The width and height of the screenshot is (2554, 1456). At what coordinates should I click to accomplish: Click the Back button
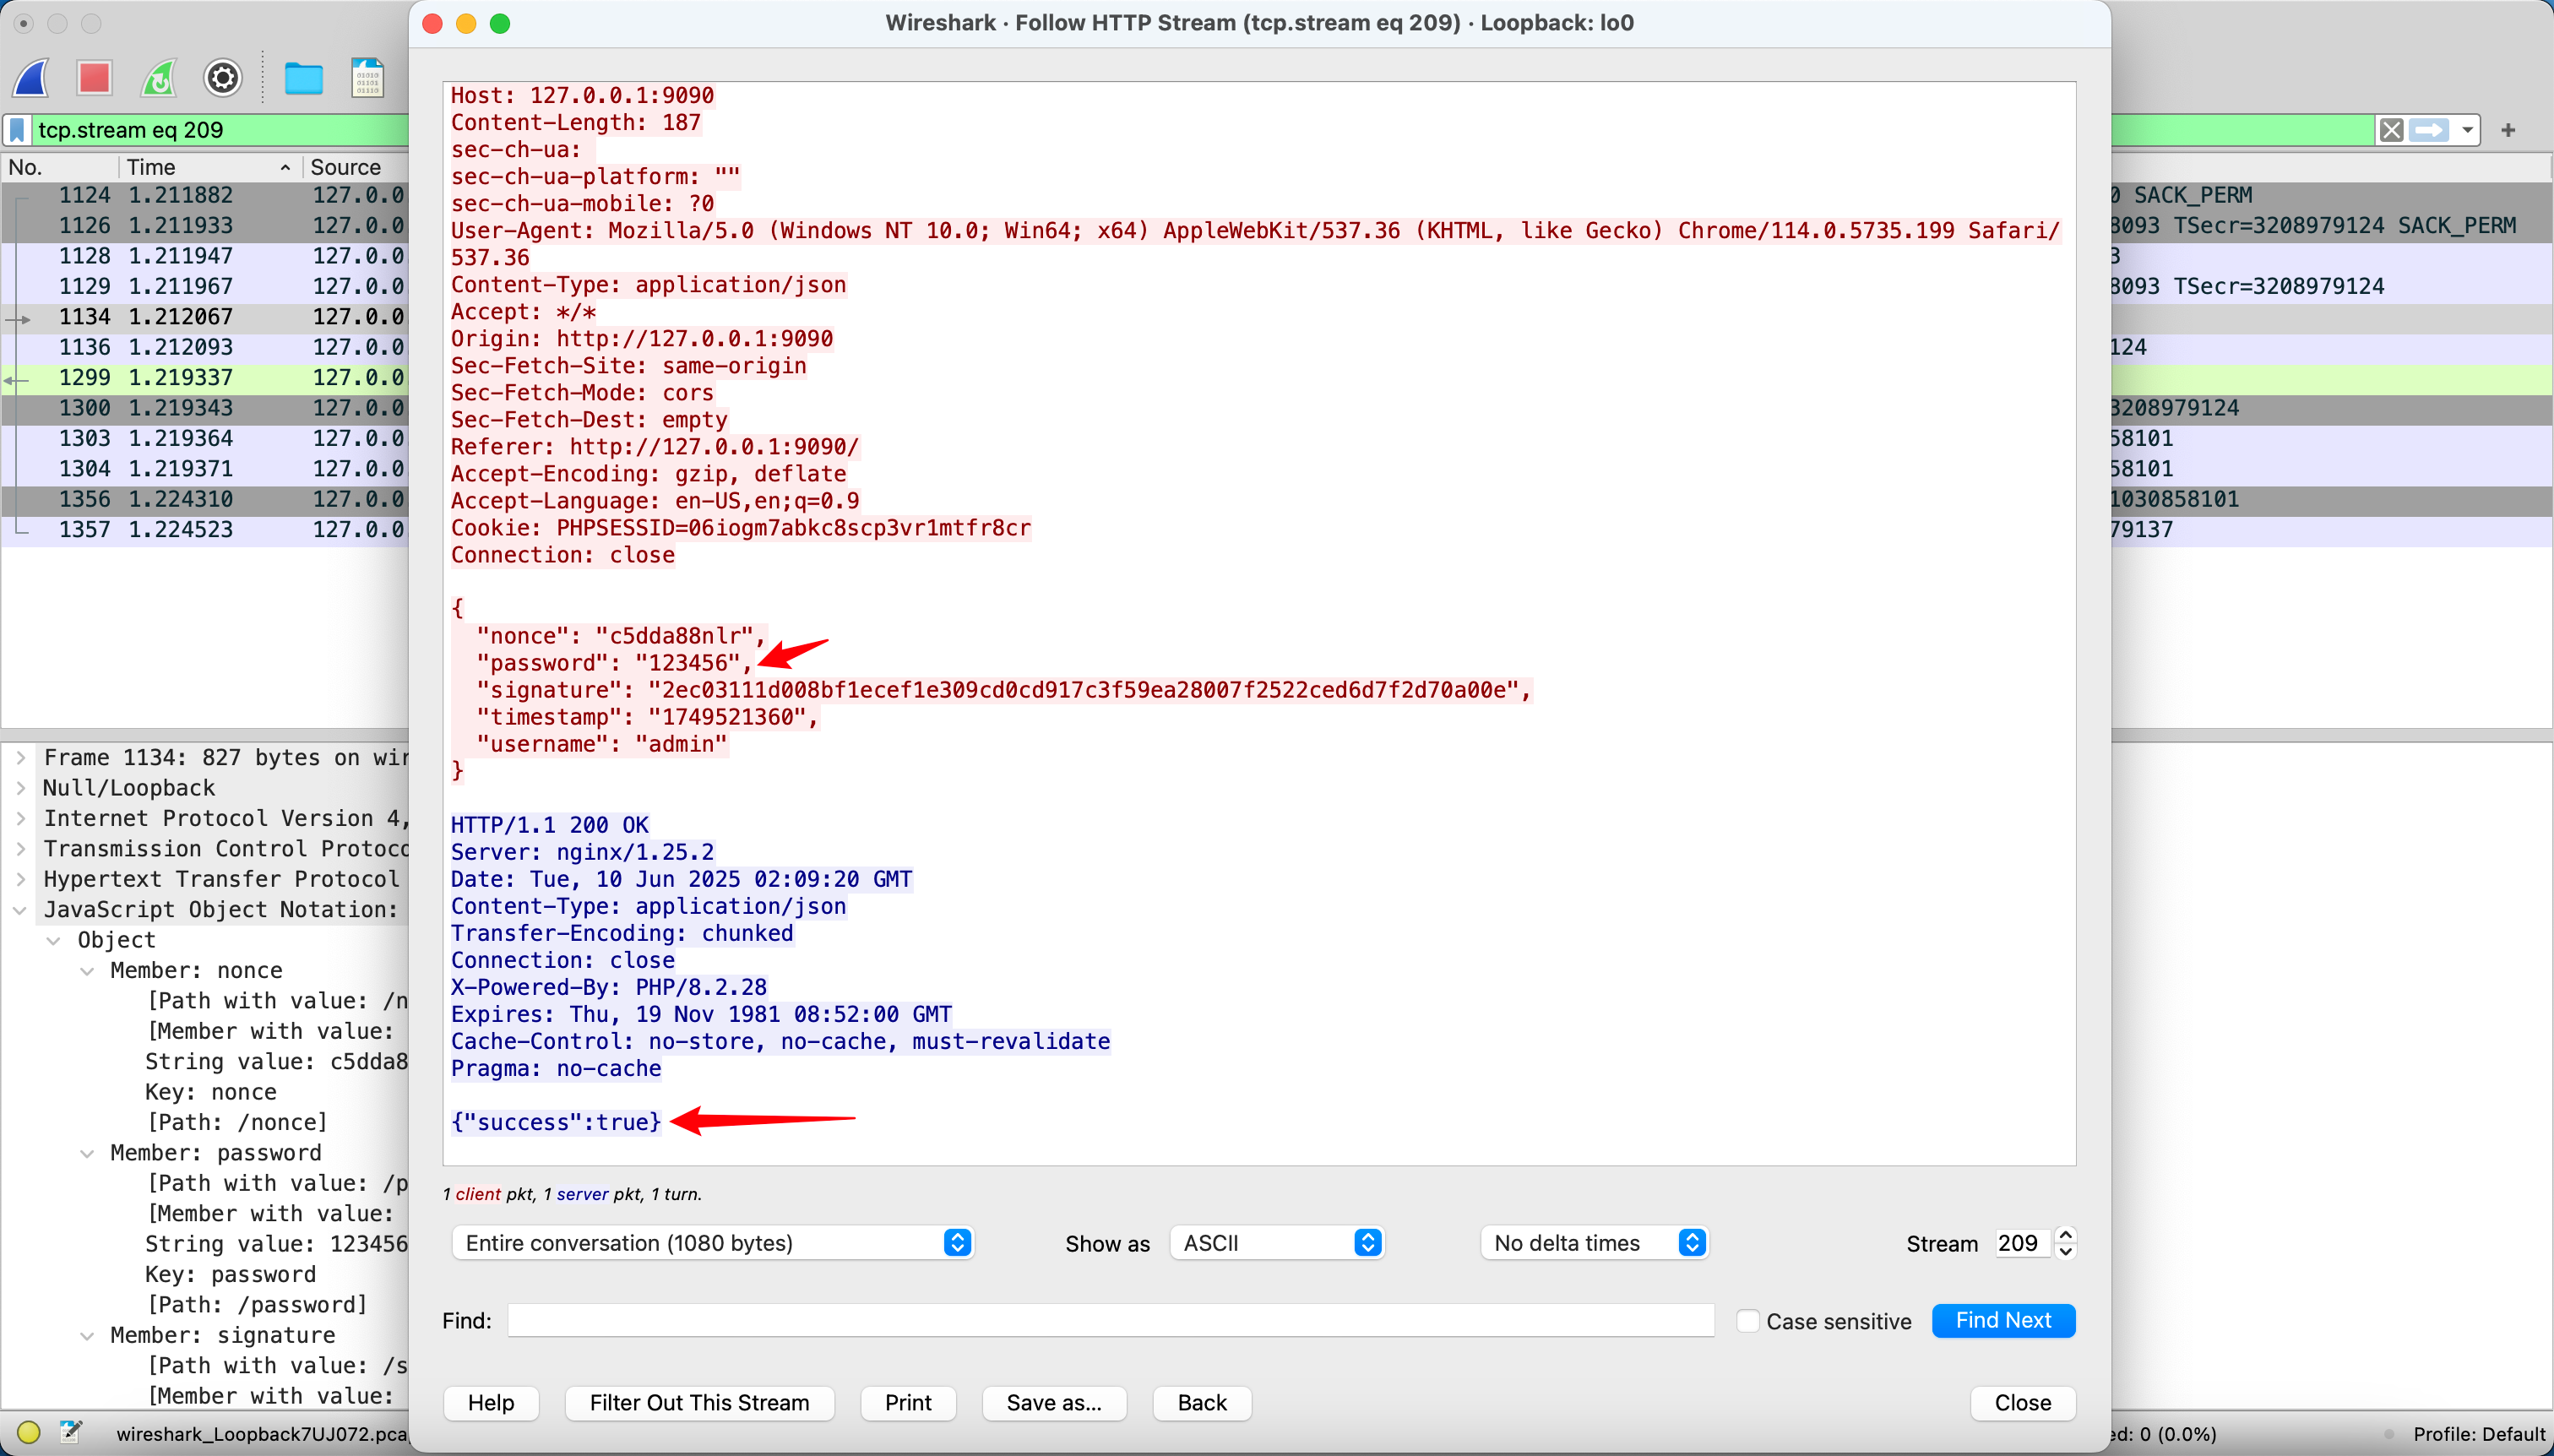(1202, 1402)
